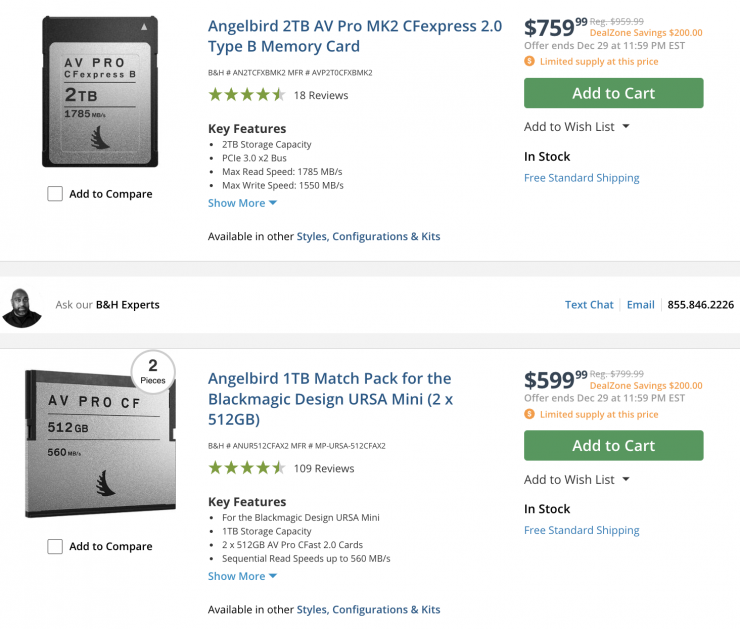Tick Add to Compare for the 1TB Match Pack
Viewport: 740px width, 629px height.
coord(55,546)
